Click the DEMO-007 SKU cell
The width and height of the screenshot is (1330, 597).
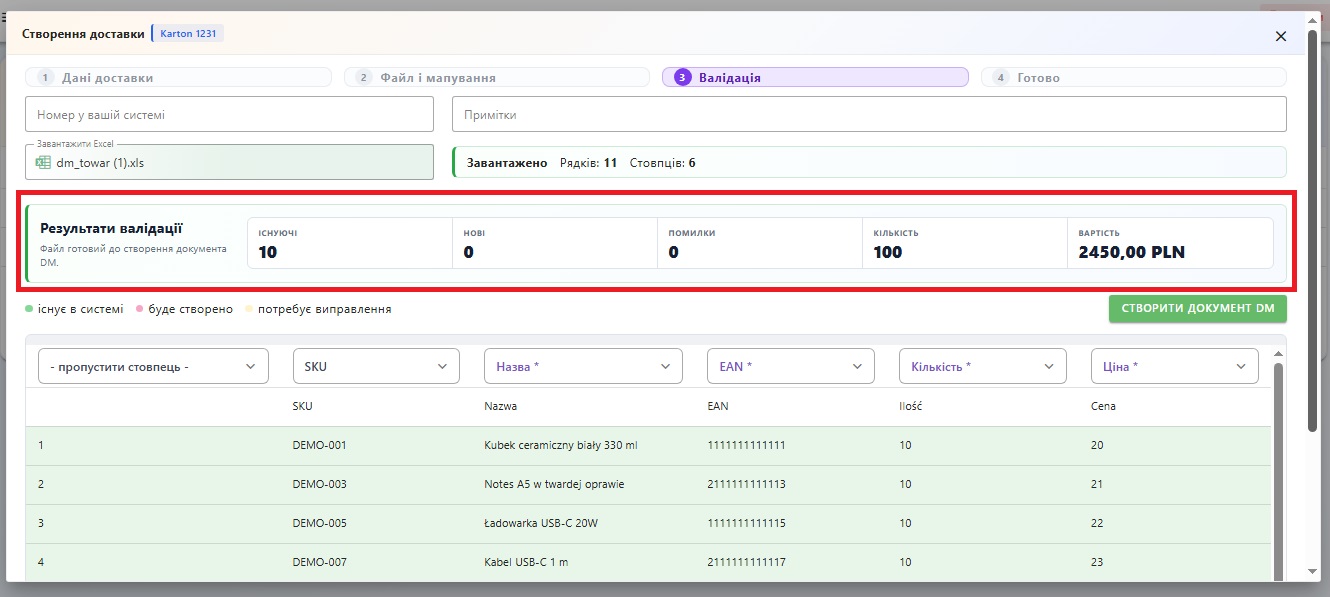pyautogui.click(x=319, y=562)
